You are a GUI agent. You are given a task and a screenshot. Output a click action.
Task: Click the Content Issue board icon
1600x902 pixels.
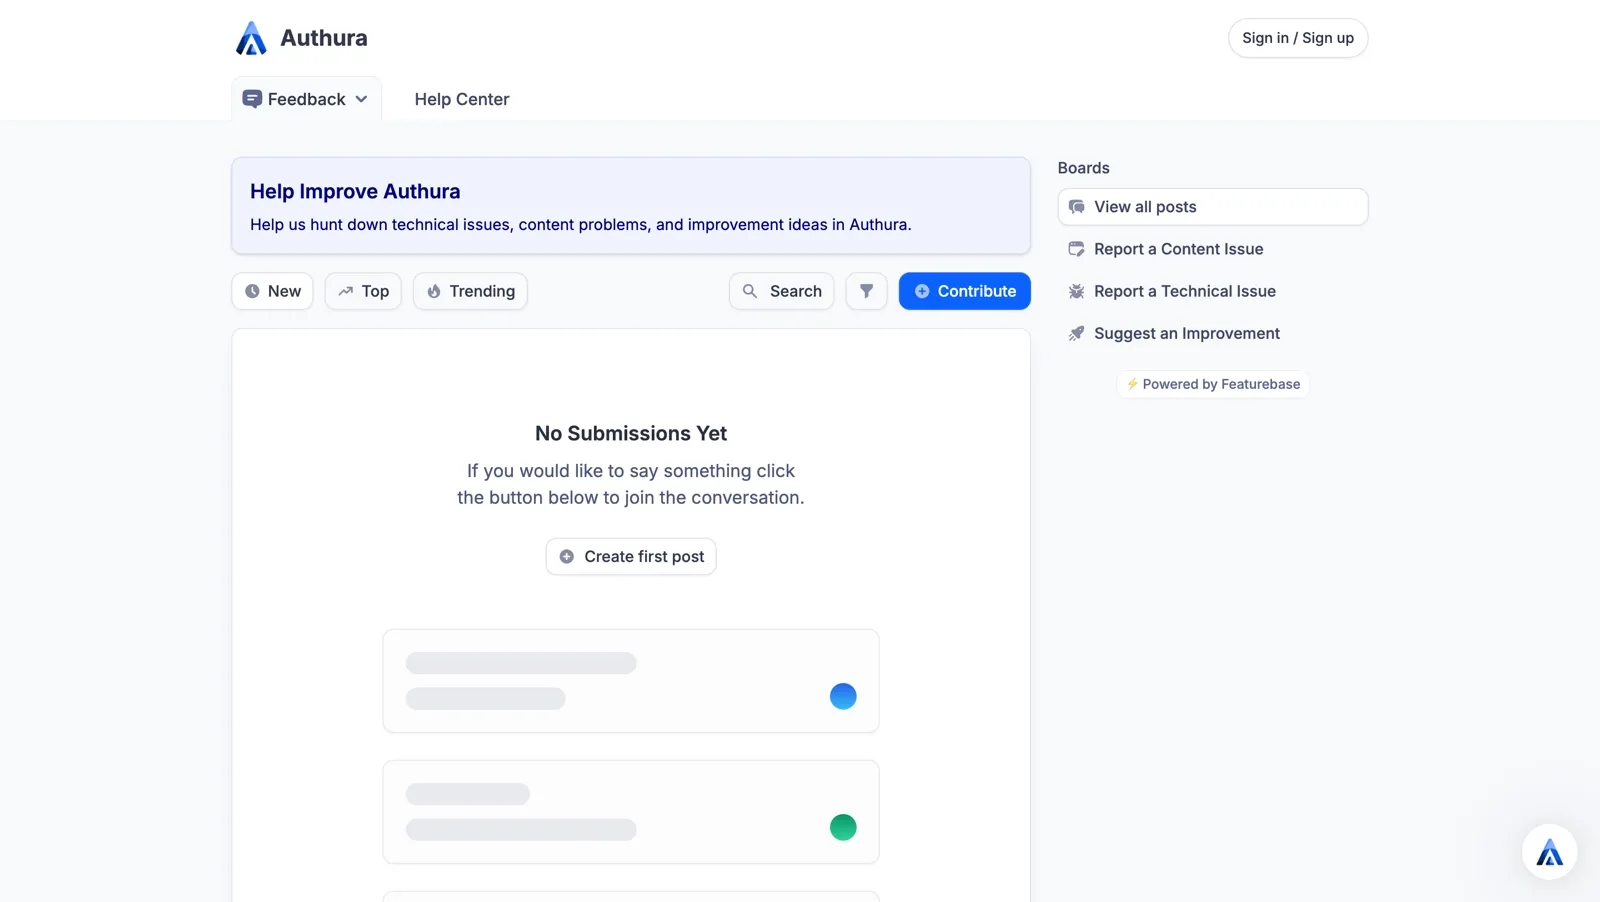tap(1076, 249)
